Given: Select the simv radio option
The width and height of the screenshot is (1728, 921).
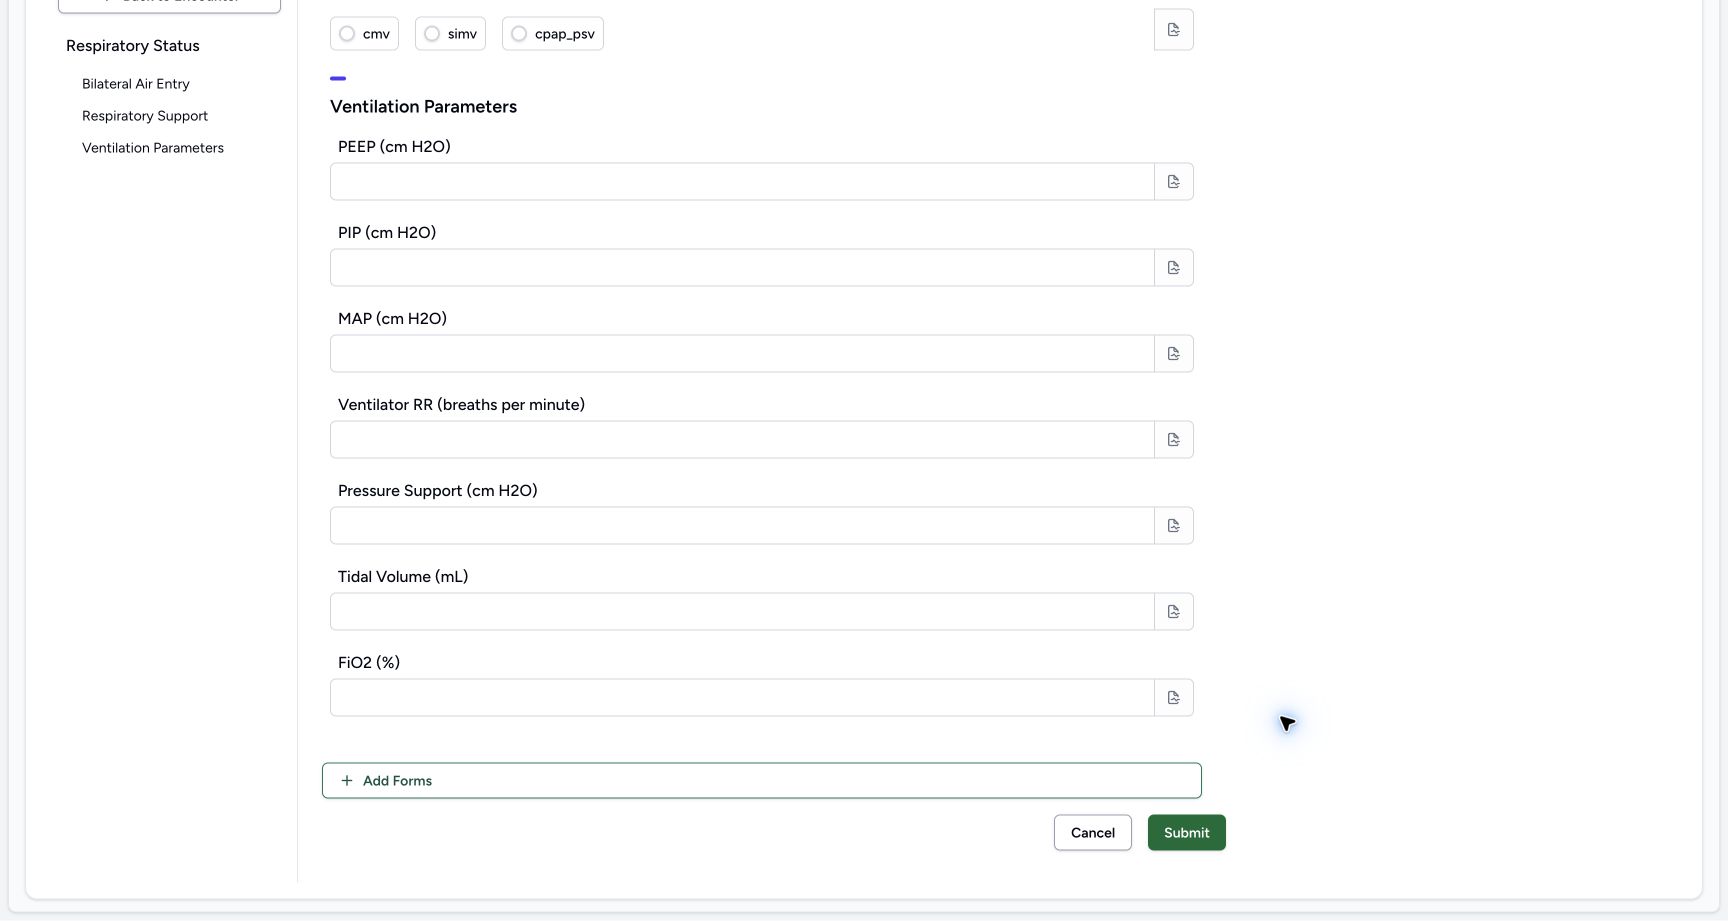Looking at the screenshot, I should (450, 34).
